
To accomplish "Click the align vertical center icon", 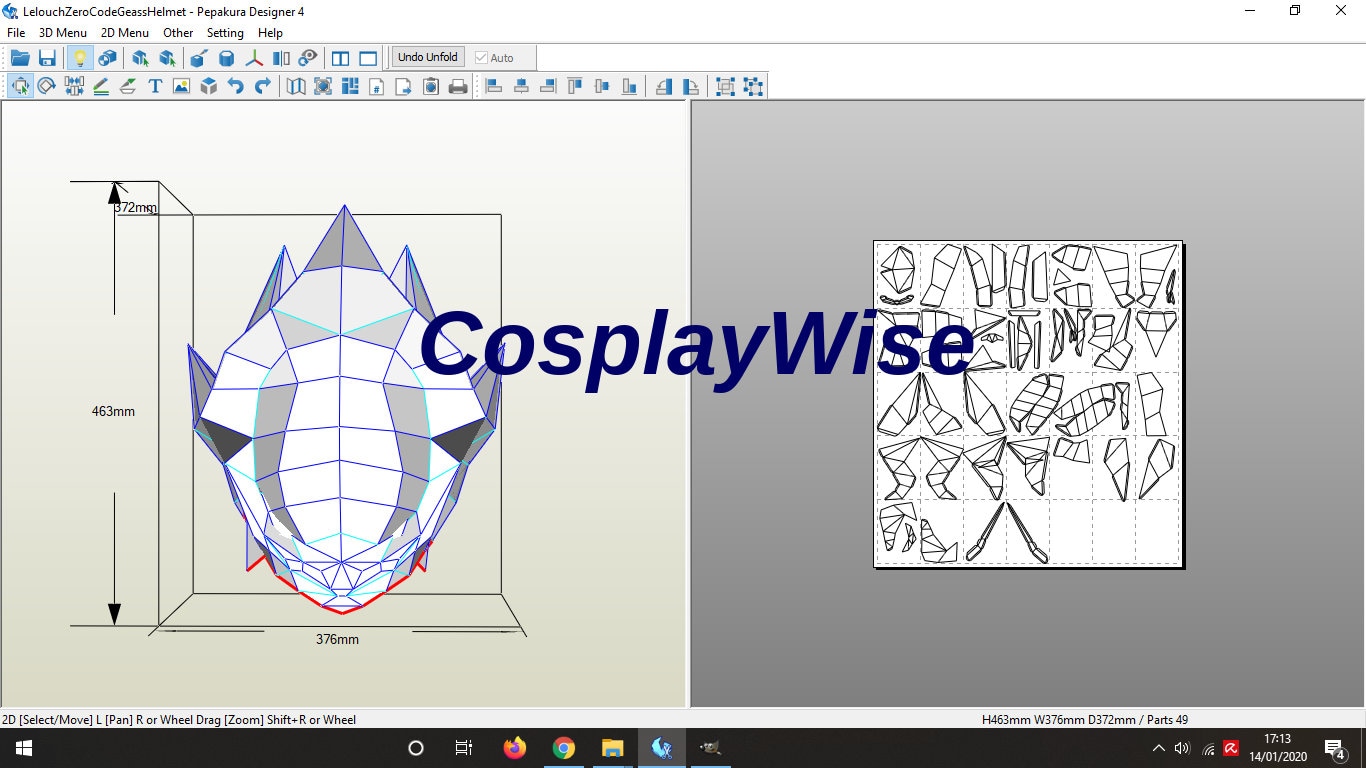I will [x=602, y=86].
